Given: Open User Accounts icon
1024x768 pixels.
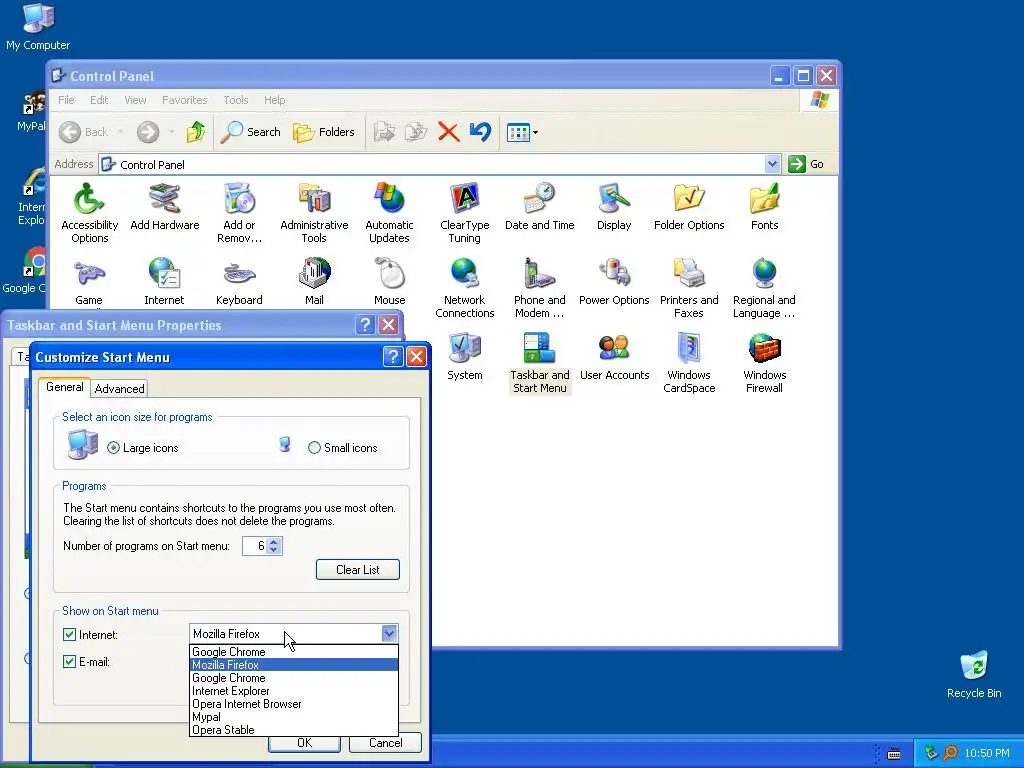Looking at the screenshot, I should [614, 357].
